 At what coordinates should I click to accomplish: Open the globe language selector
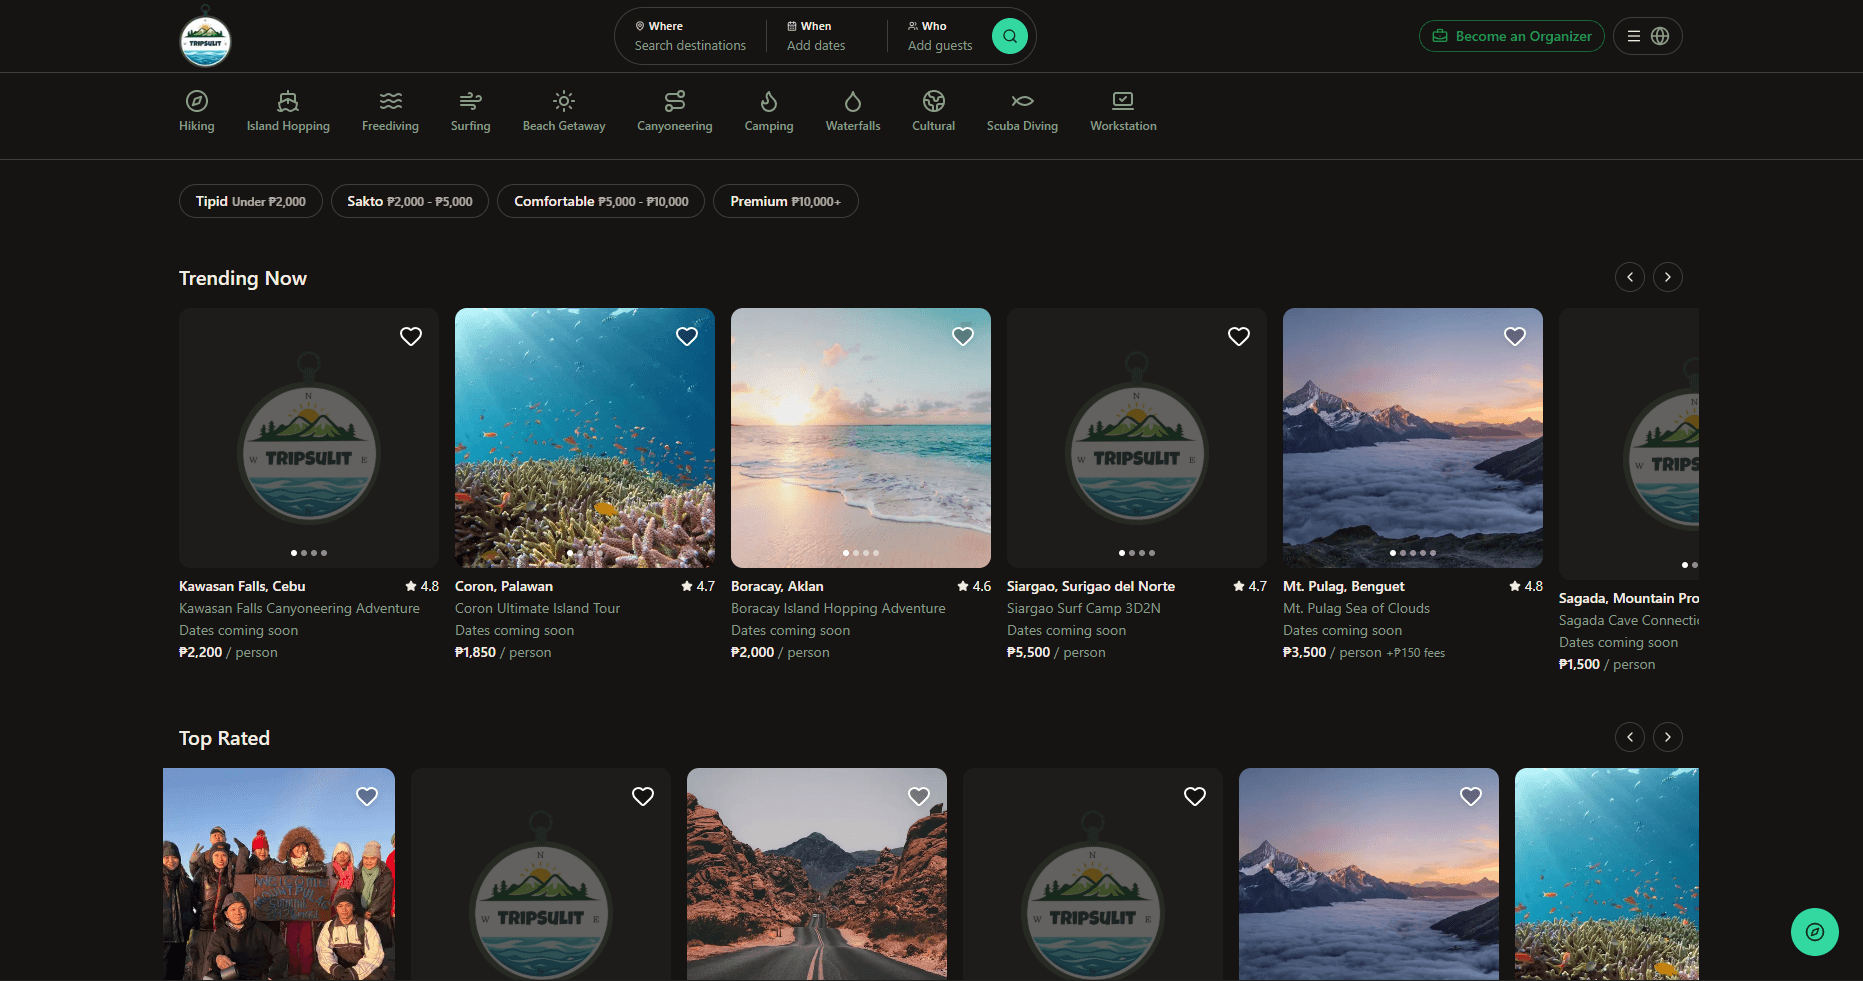1660,36
